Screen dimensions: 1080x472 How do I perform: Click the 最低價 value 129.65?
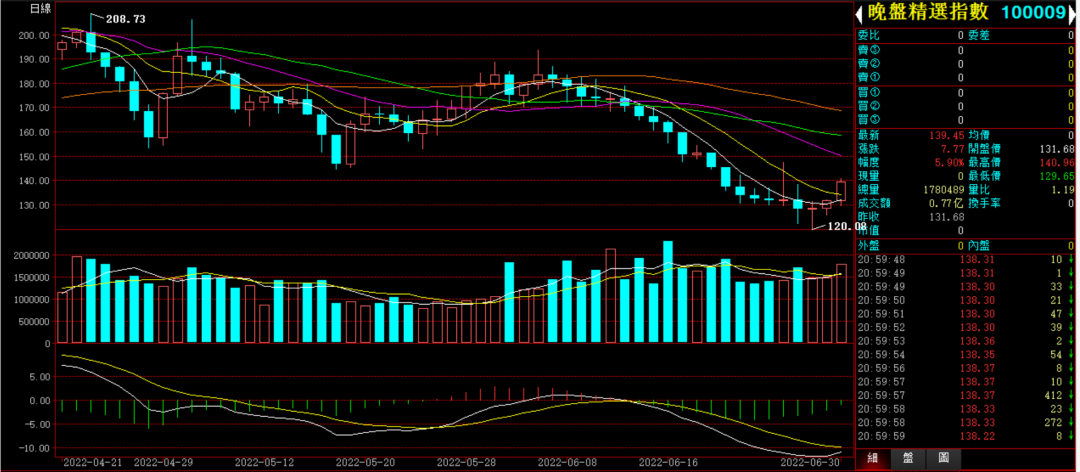coord(1059,176)
